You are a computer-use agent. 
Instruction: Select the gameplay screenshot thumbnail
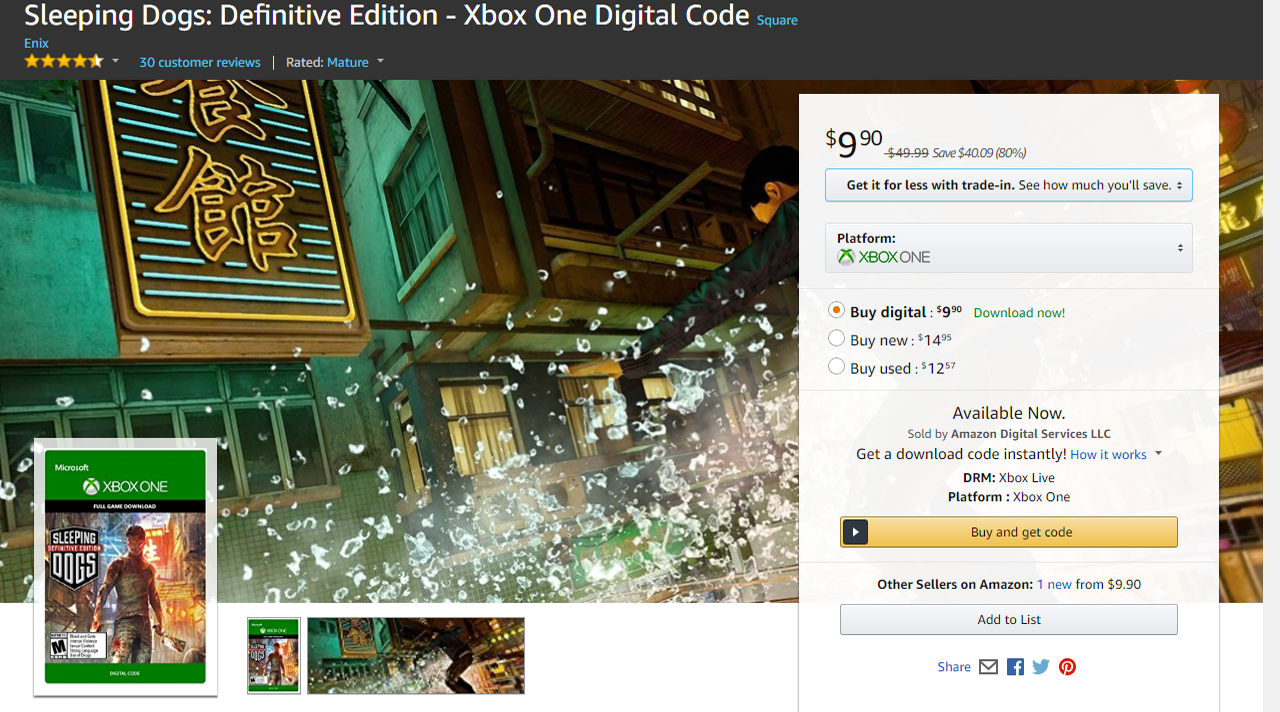click(x=415, y=656)
